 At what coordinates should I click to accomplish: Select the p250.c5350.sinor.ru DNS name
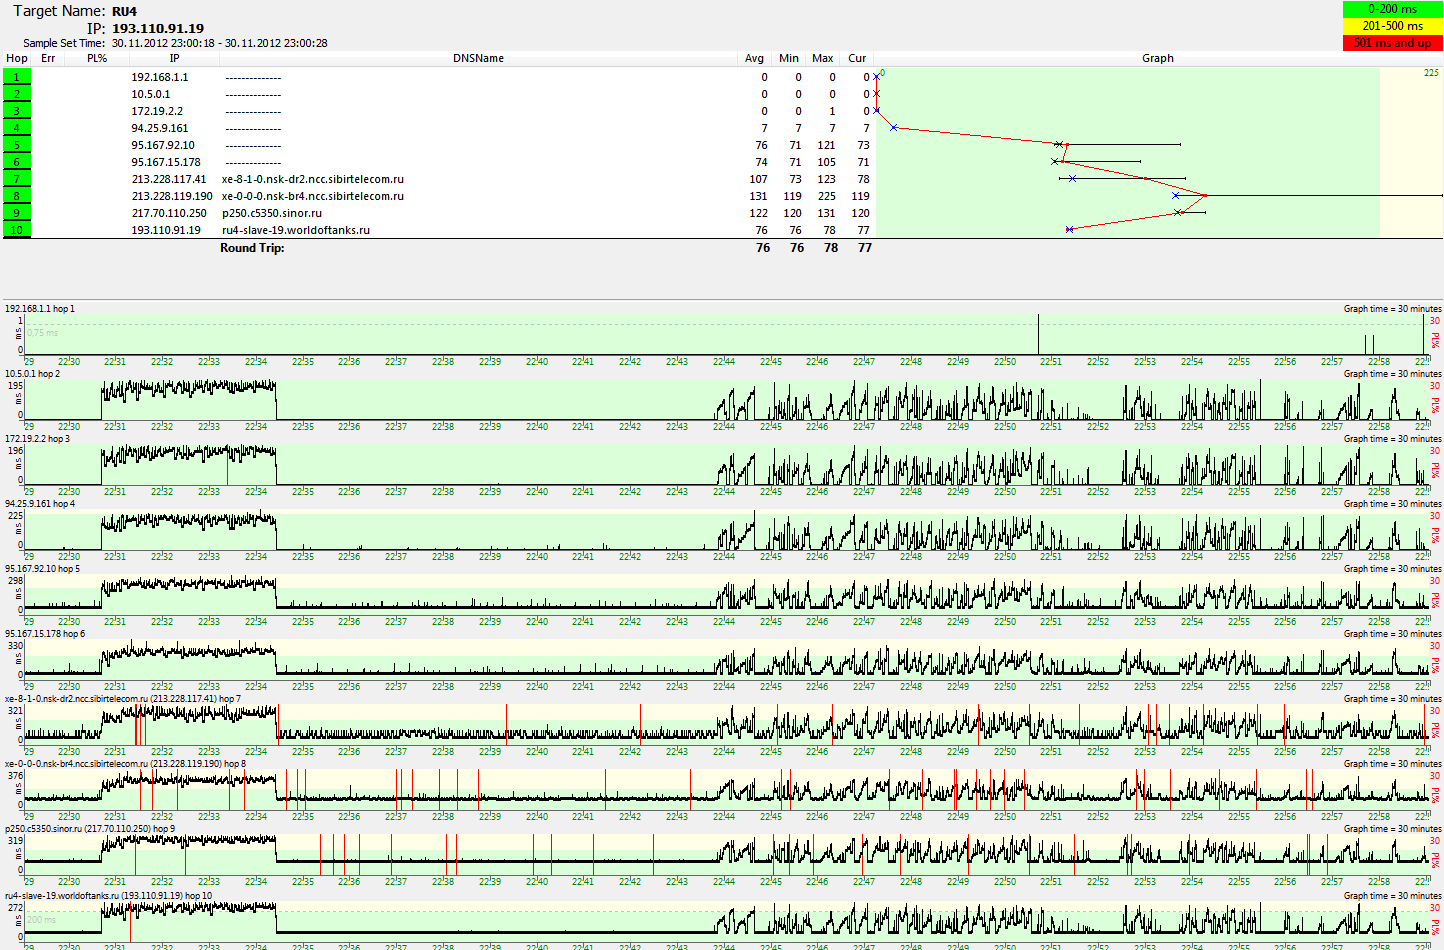(x=272, y=213)
